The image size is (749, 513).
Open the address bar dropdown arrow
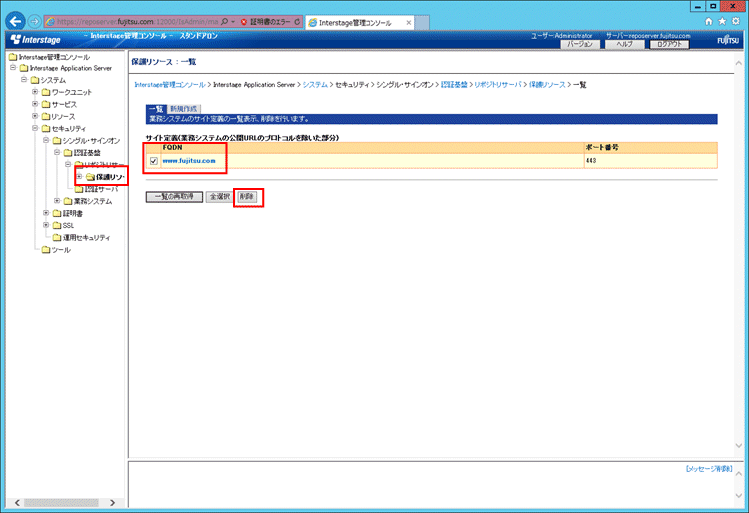point(233,22)
